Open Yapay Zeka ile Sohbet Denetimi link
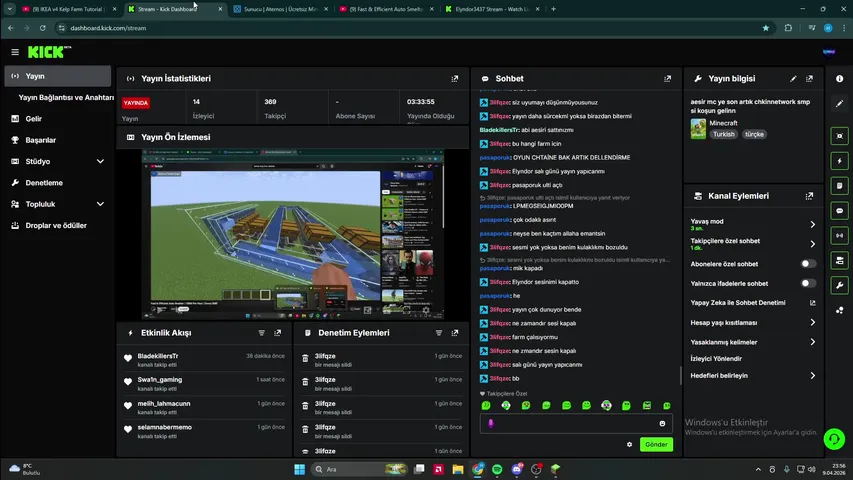The width and height of the screenshot is (853, 480). (x=753, y=303)
